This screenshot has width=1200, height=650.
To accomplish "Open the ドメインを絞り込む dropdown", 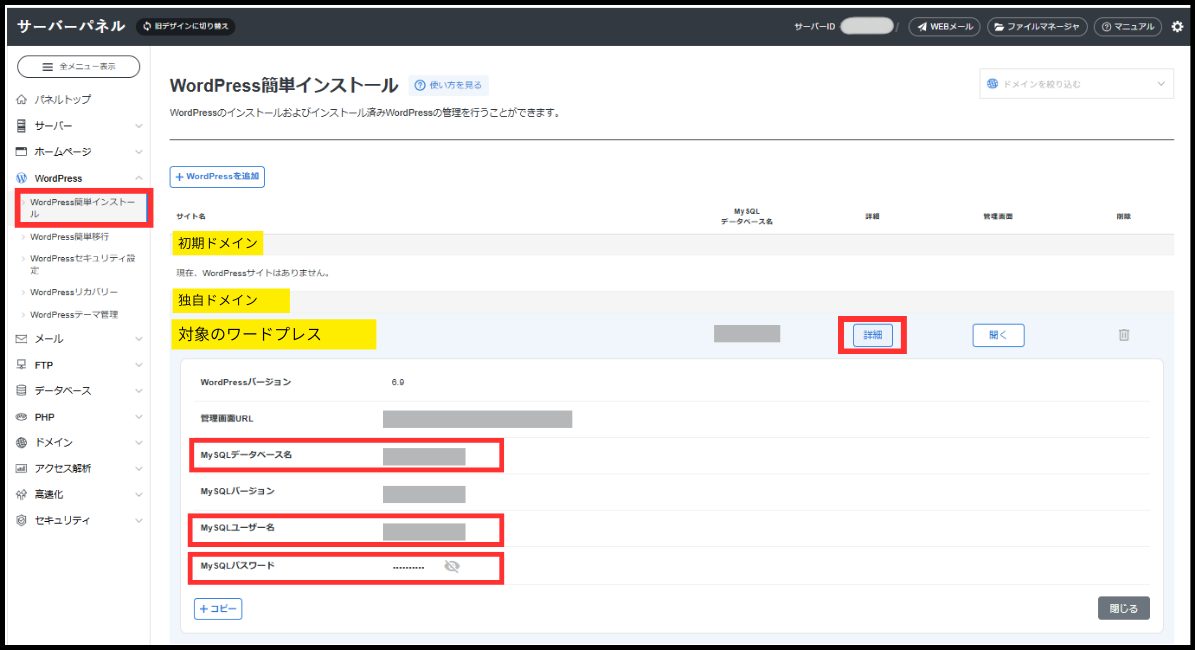I will point(1075,85).
